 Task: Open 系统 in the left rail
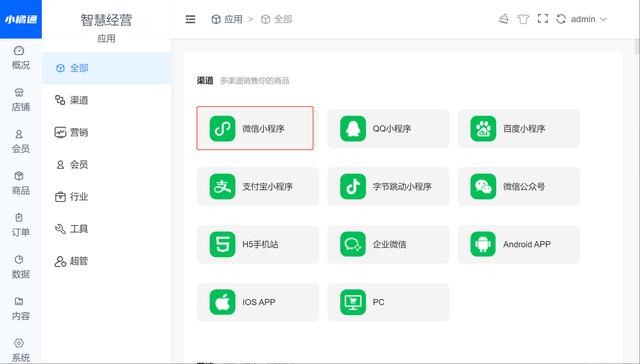(20, 350)
